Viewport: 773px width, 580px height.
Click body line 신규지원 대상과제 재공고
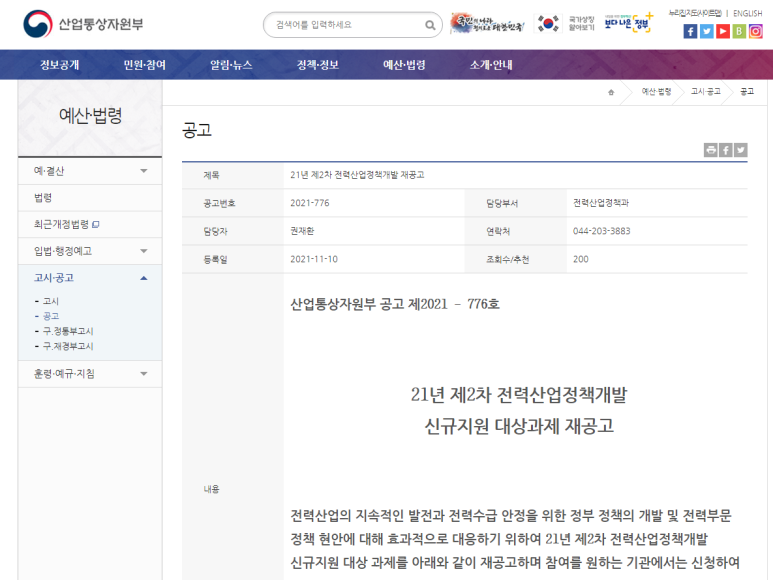[519, 426]
